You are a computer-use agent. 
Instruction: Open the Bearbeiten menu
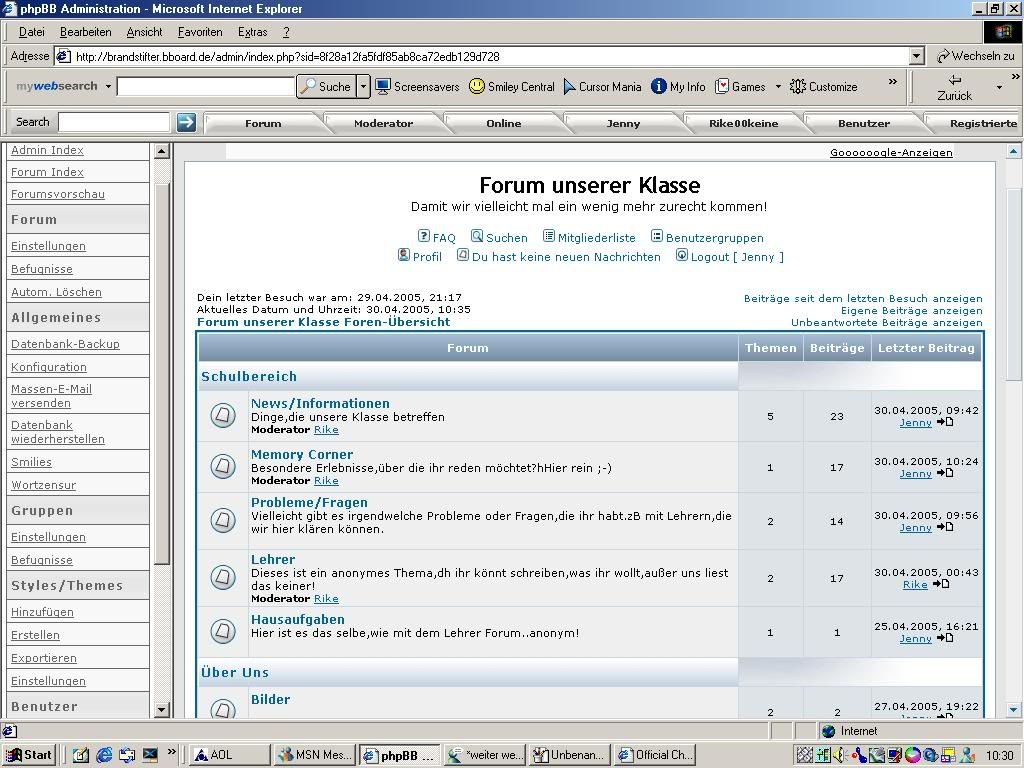(x=86, y=32)
